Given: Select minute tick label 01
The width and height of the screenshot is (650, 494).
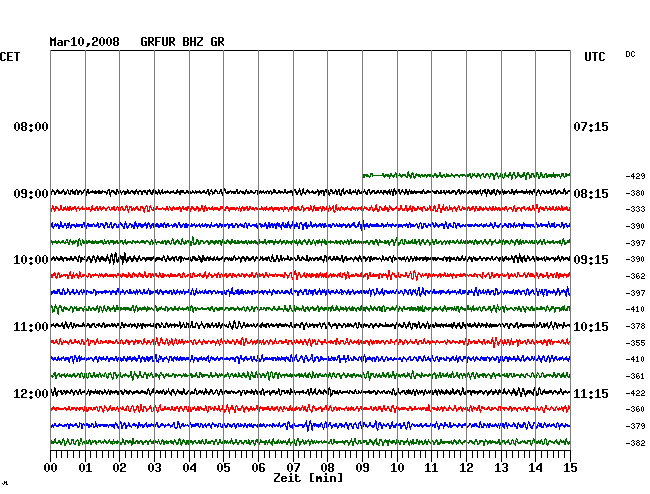Looking at the screenshot, I should click(85, 468).
